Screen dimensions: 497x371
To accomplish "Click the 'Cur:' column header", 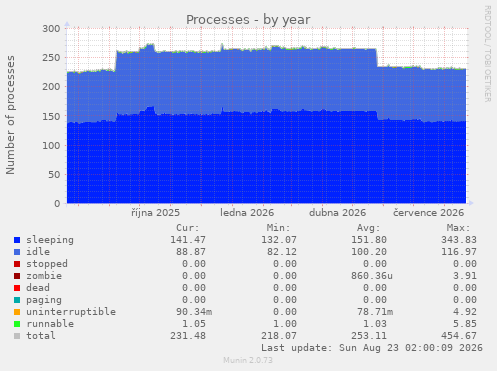I will [188, 228].
